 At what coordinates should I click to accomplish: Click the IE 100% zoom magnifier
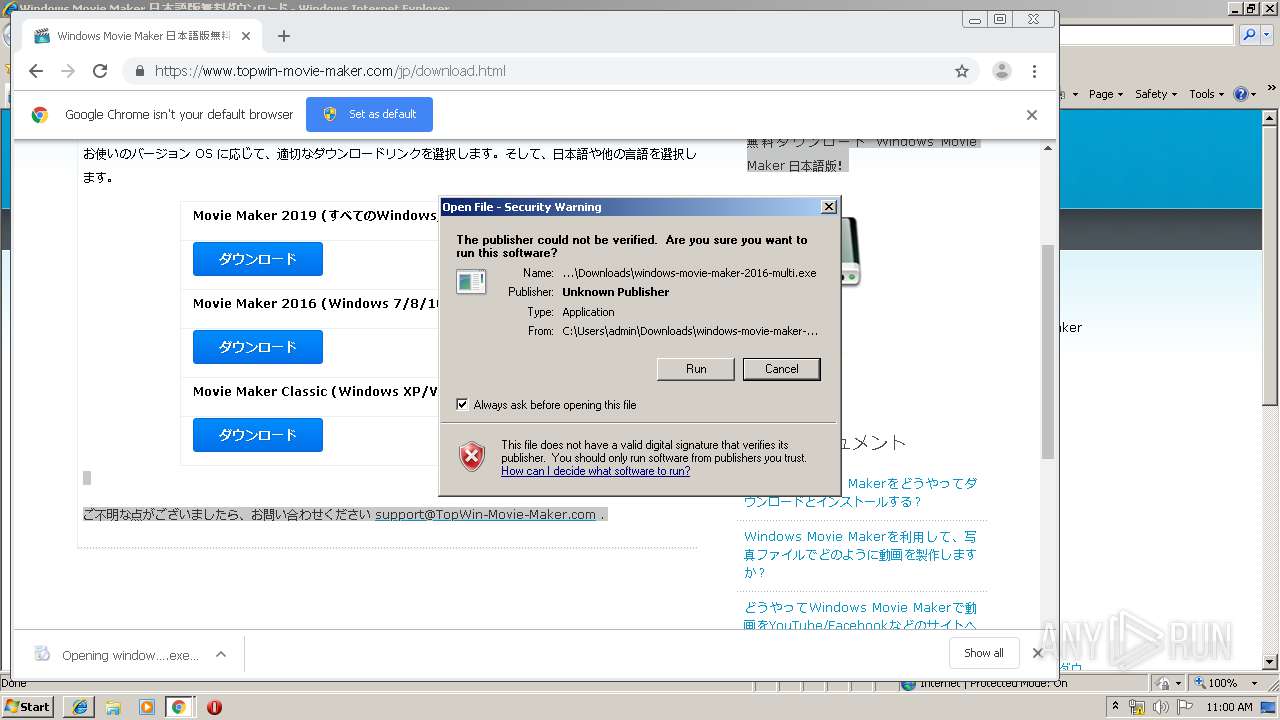[x=1199, y=683]
